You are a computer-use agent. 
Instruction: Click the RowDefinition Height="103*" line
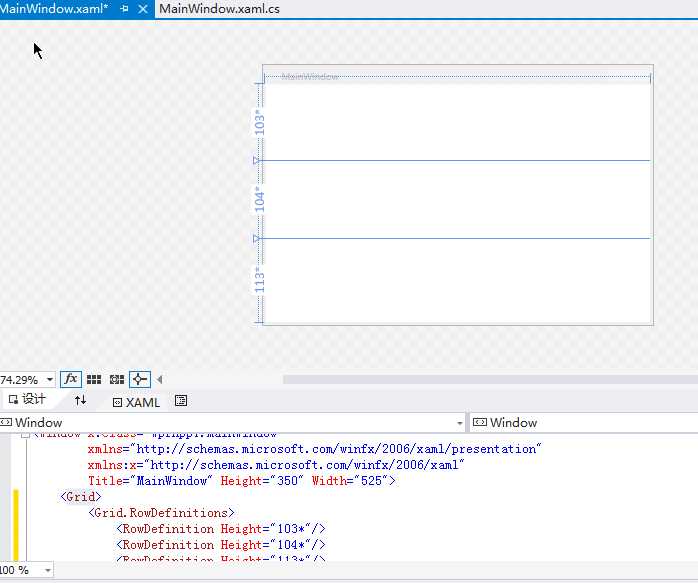point(221,529)
